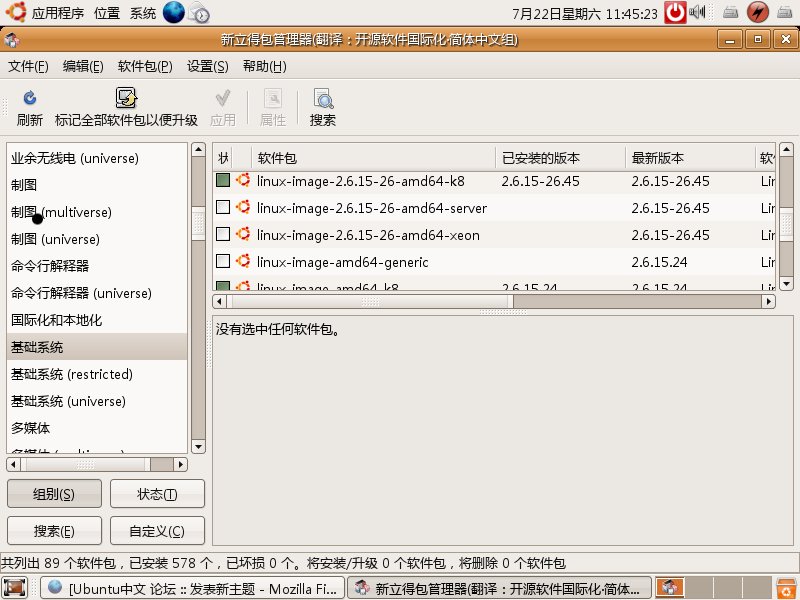Click the 属性 properties toolbar icon

pos(273,97)
